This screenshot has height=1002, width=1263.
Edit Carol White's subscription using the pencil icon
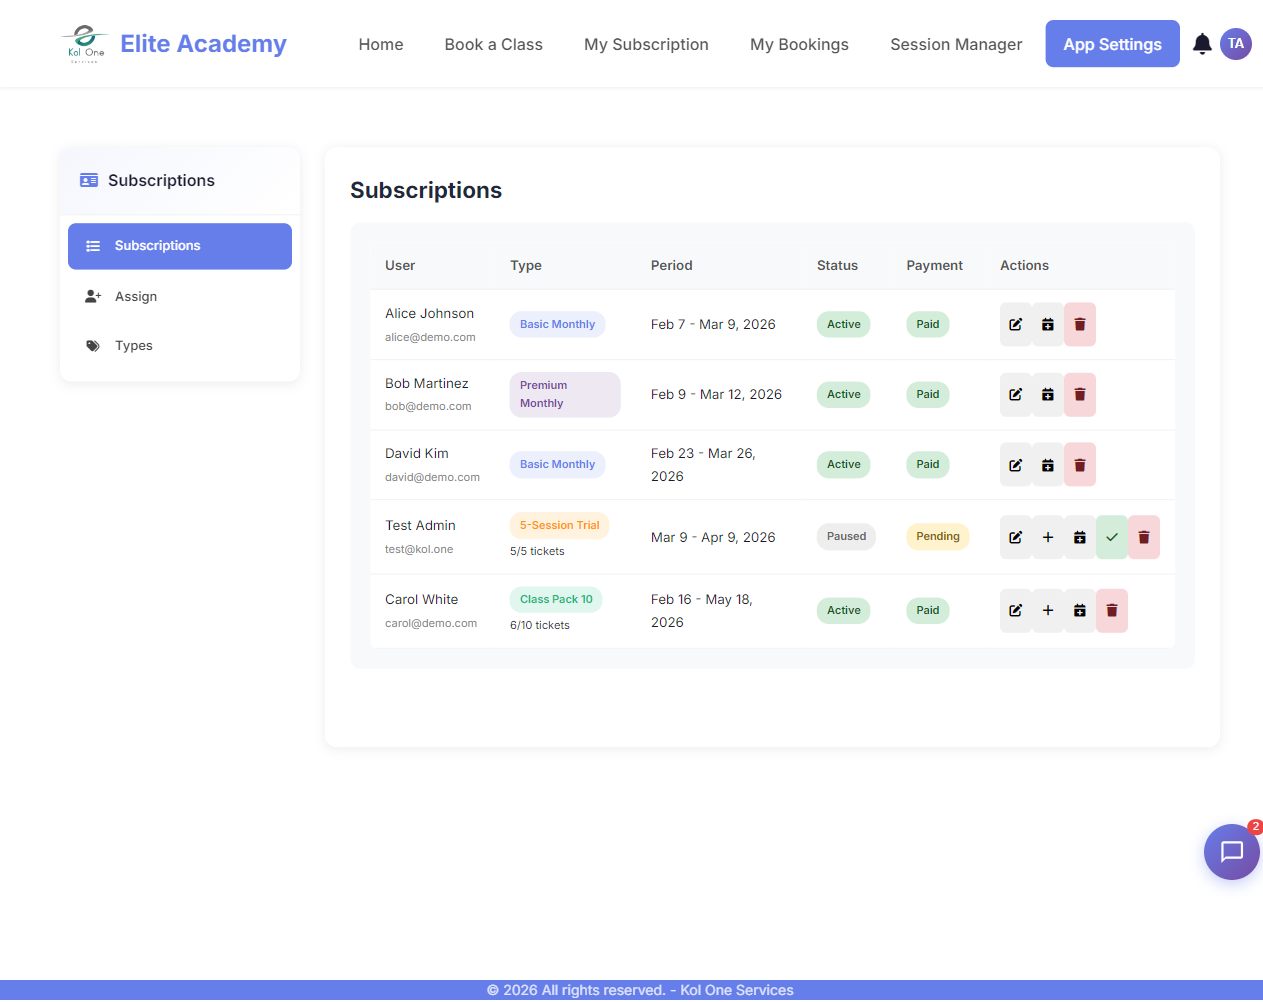pyautogui.click(x=1015, y=610)
